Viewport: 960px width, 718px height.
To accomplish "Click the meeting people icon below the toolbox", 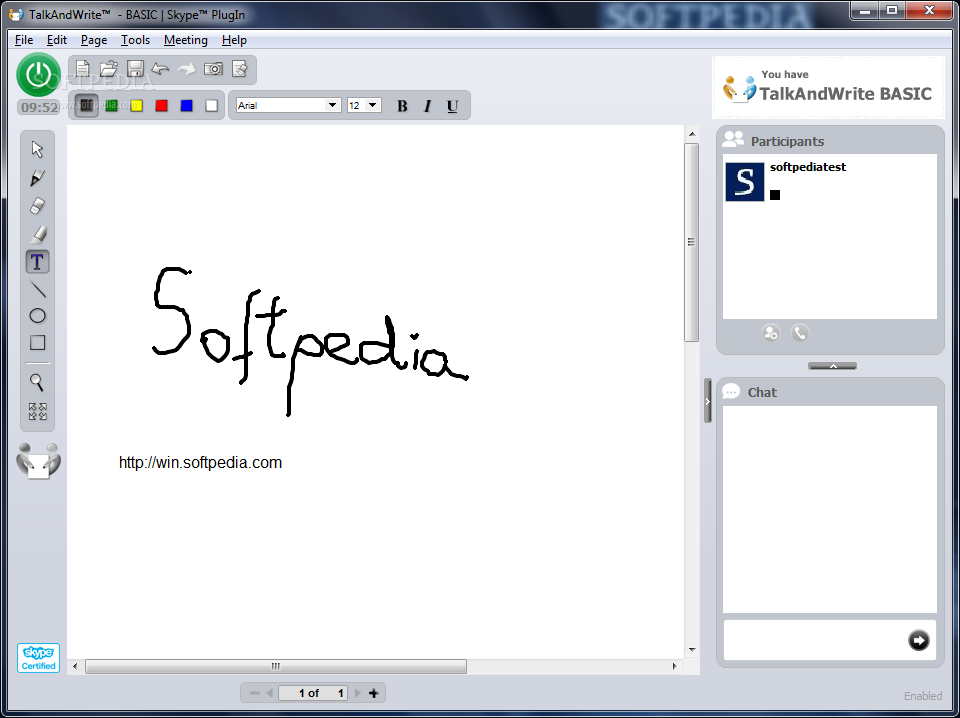I will coord(39,461).
